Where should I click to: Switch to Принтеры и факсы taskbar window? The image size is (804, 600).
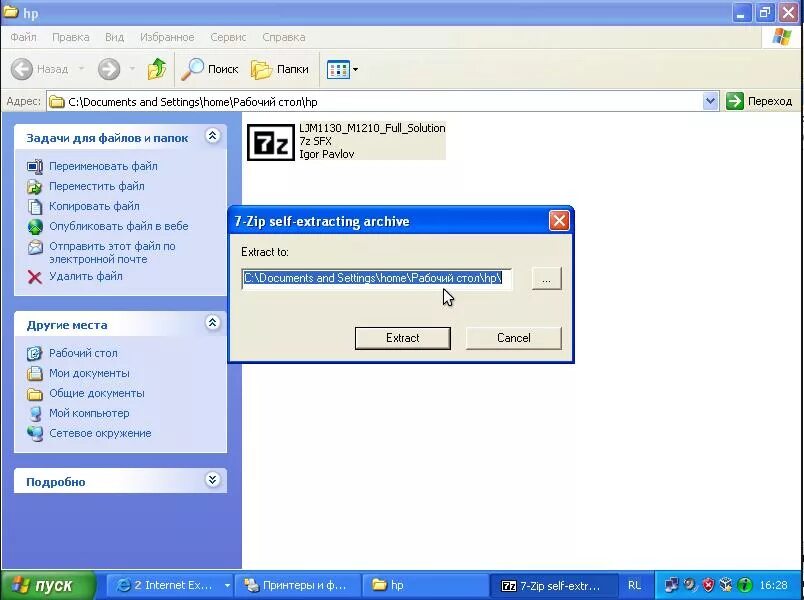[x=298, y=585]
